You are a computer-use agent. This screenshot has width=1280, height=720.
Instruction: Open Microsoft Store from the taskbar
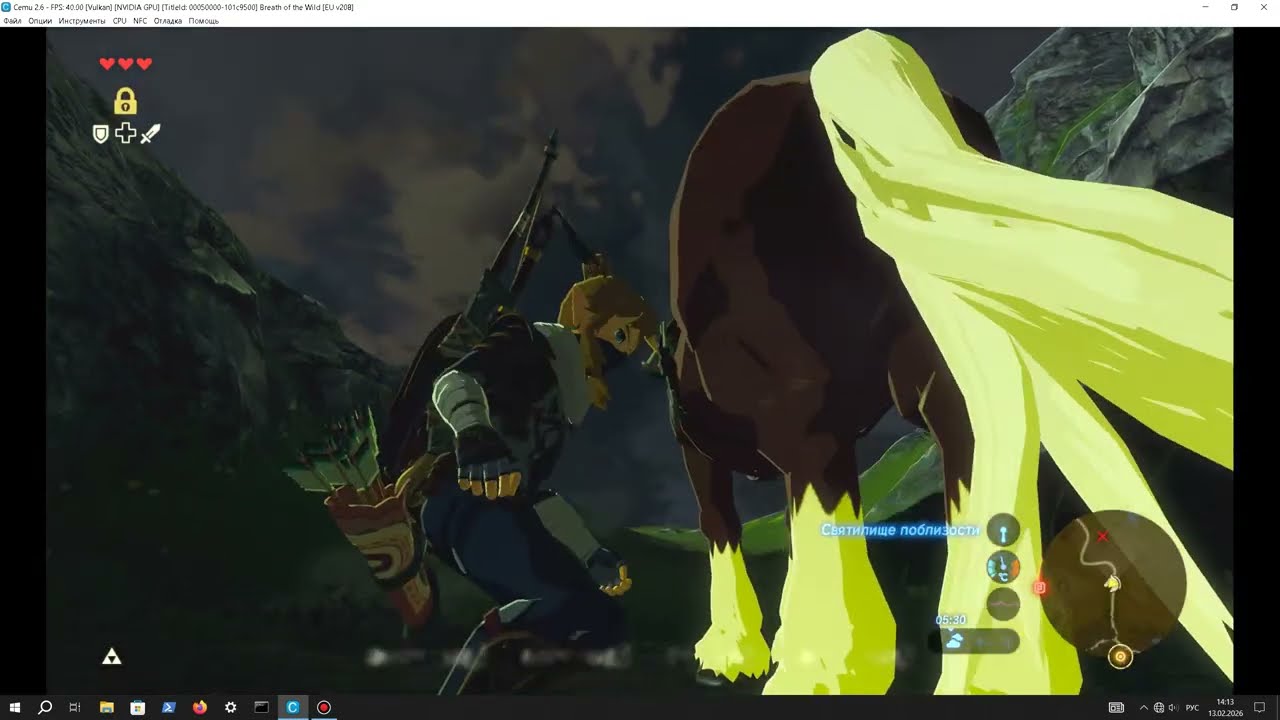coord(138,707)
